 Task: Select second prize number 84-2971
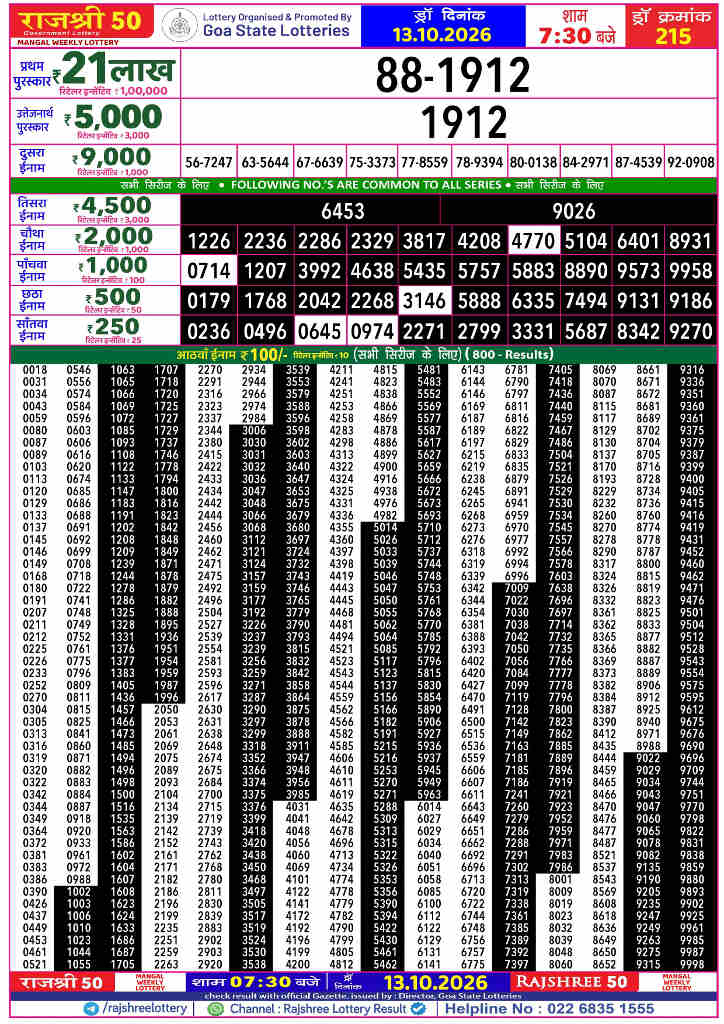tap(586, 162)
